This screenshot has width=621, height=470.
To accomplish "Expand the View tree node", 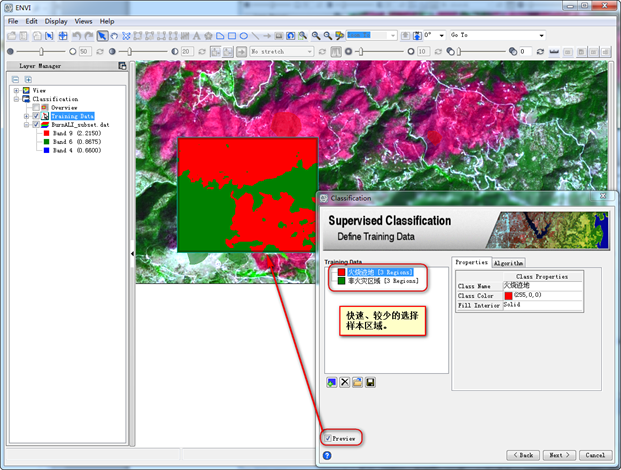I will [x=16, y=90].
